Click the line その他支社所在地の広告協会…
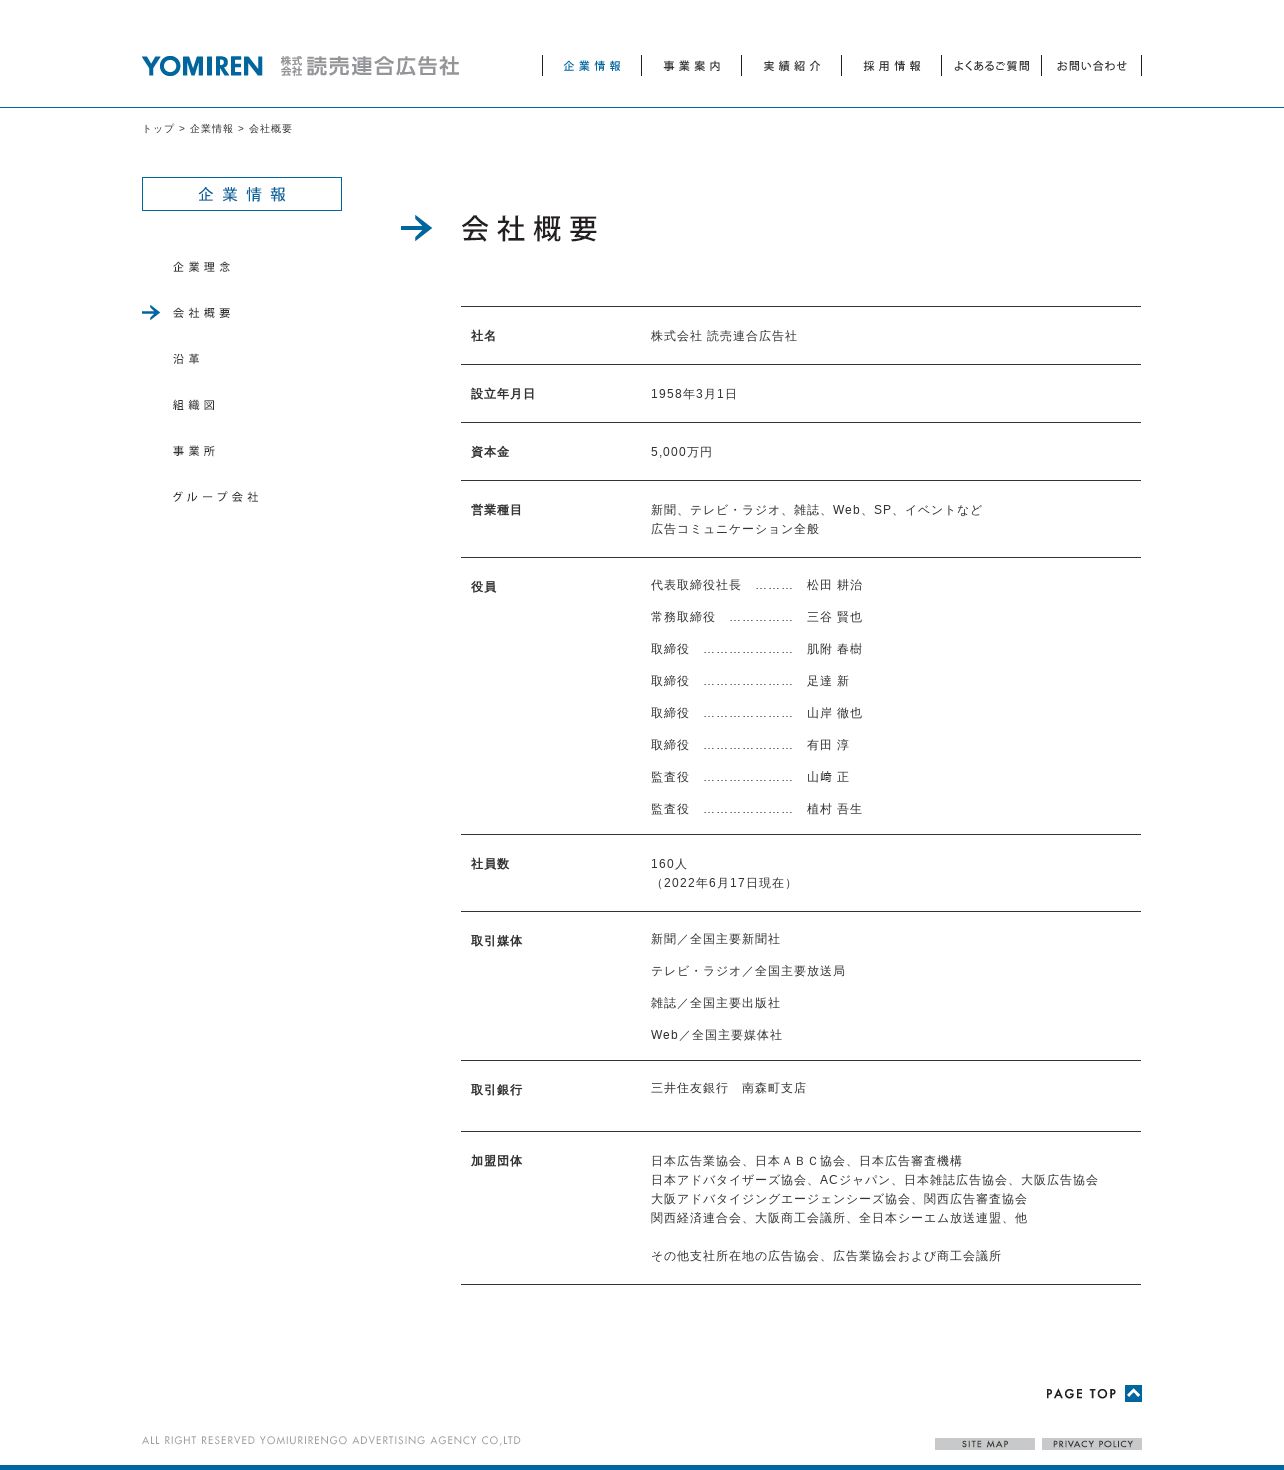1284x1470 pixels. pyautogui.click(x=826, y=1256)
